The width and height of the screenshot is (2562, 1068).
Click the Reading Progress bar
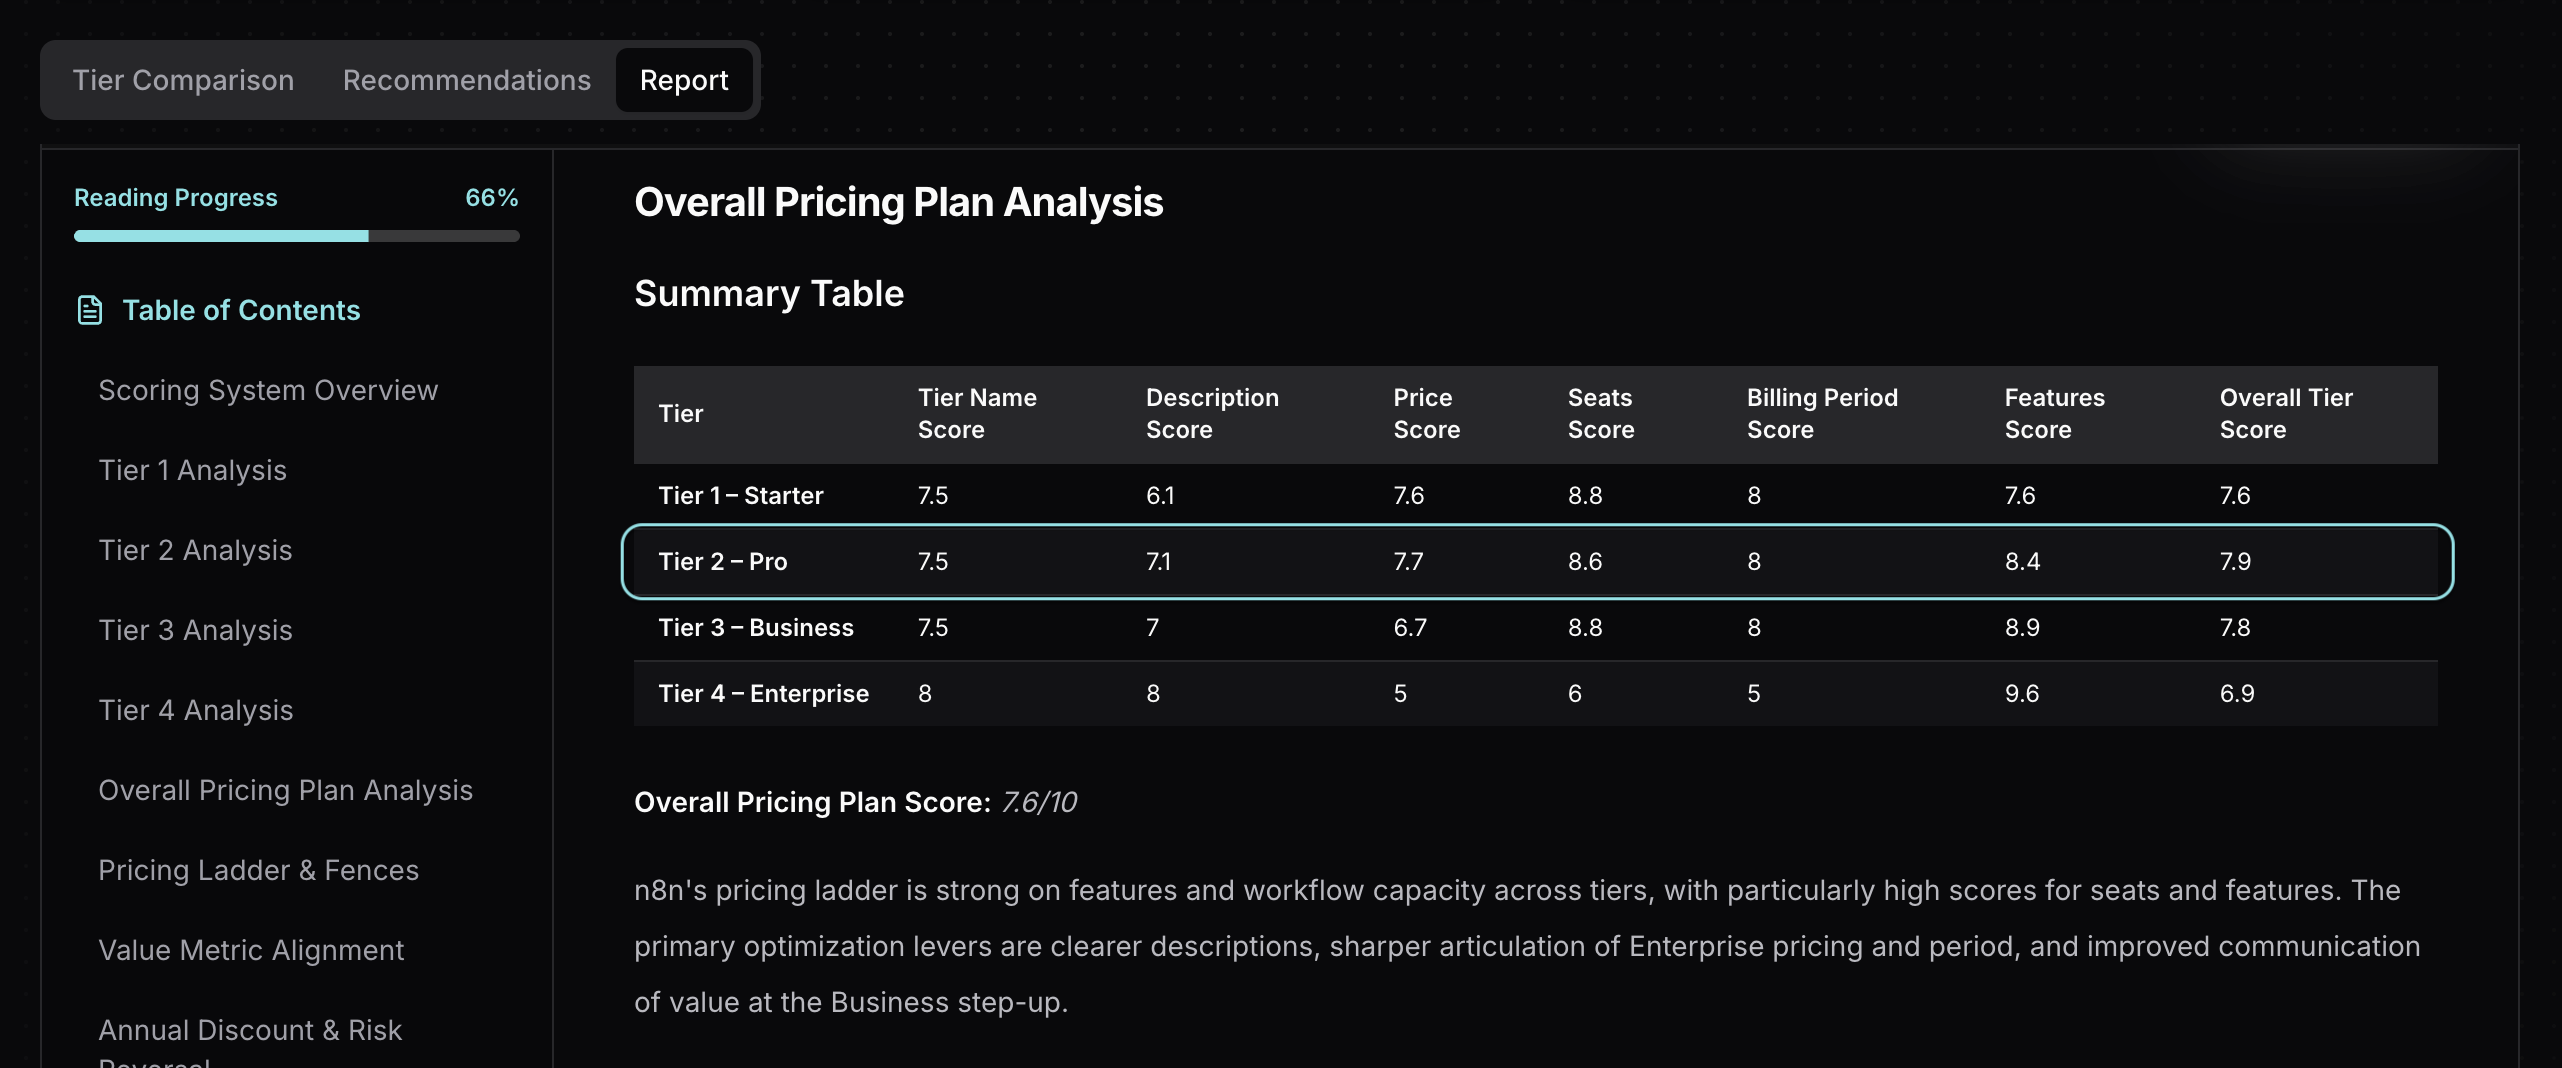(295, 237)
